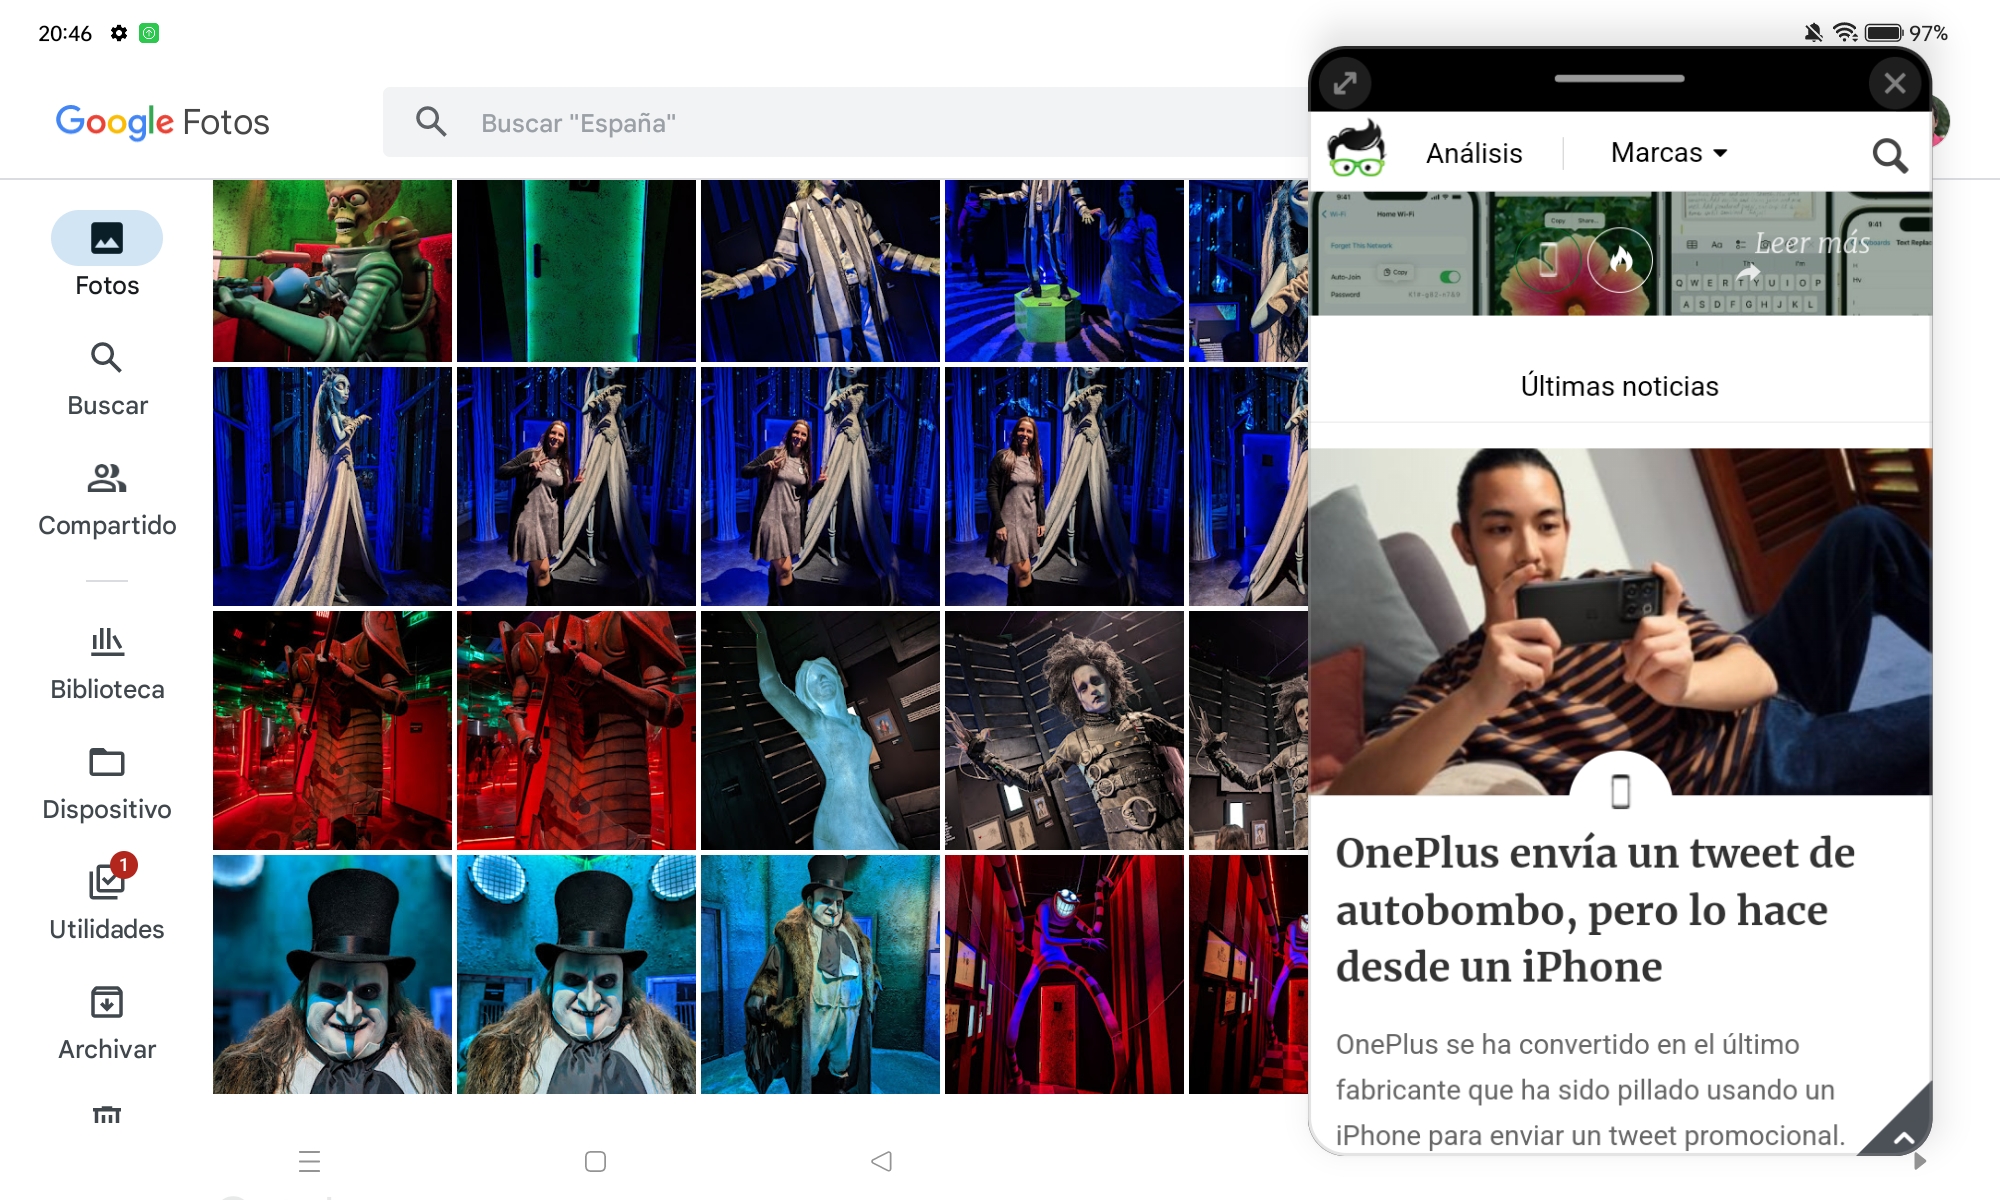Open Buscar in the left sidebar
The image size is (2000, 1200).
[107, 379]
